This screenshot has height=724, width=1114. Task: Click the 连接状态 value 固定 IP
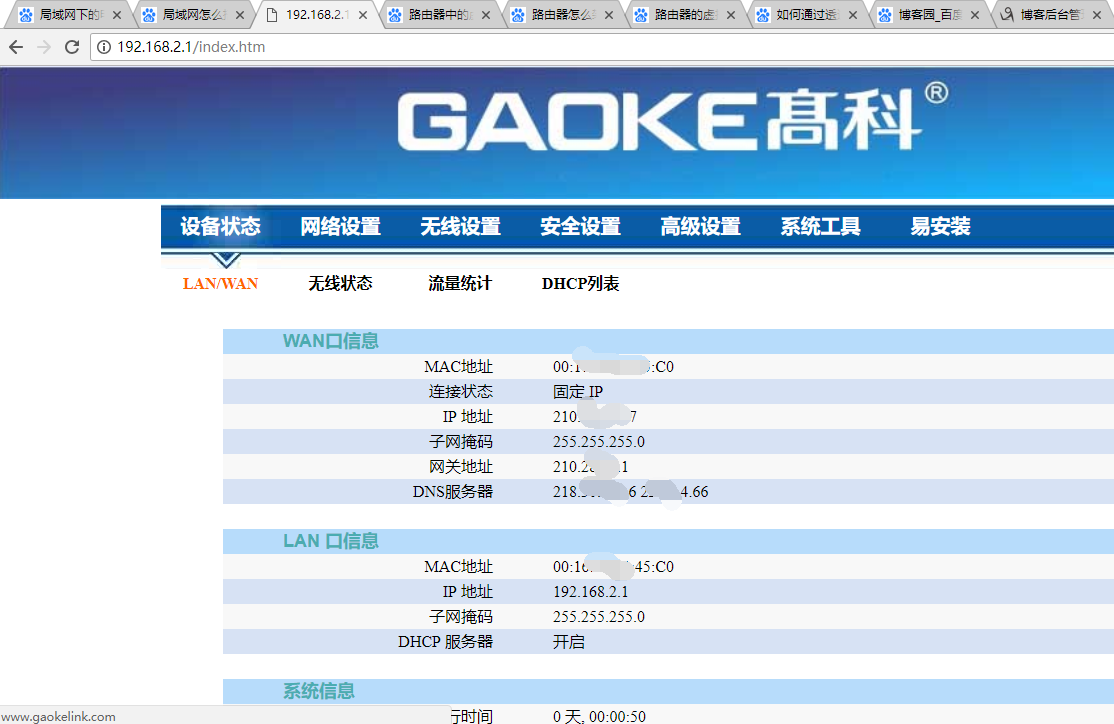point(578,391)
